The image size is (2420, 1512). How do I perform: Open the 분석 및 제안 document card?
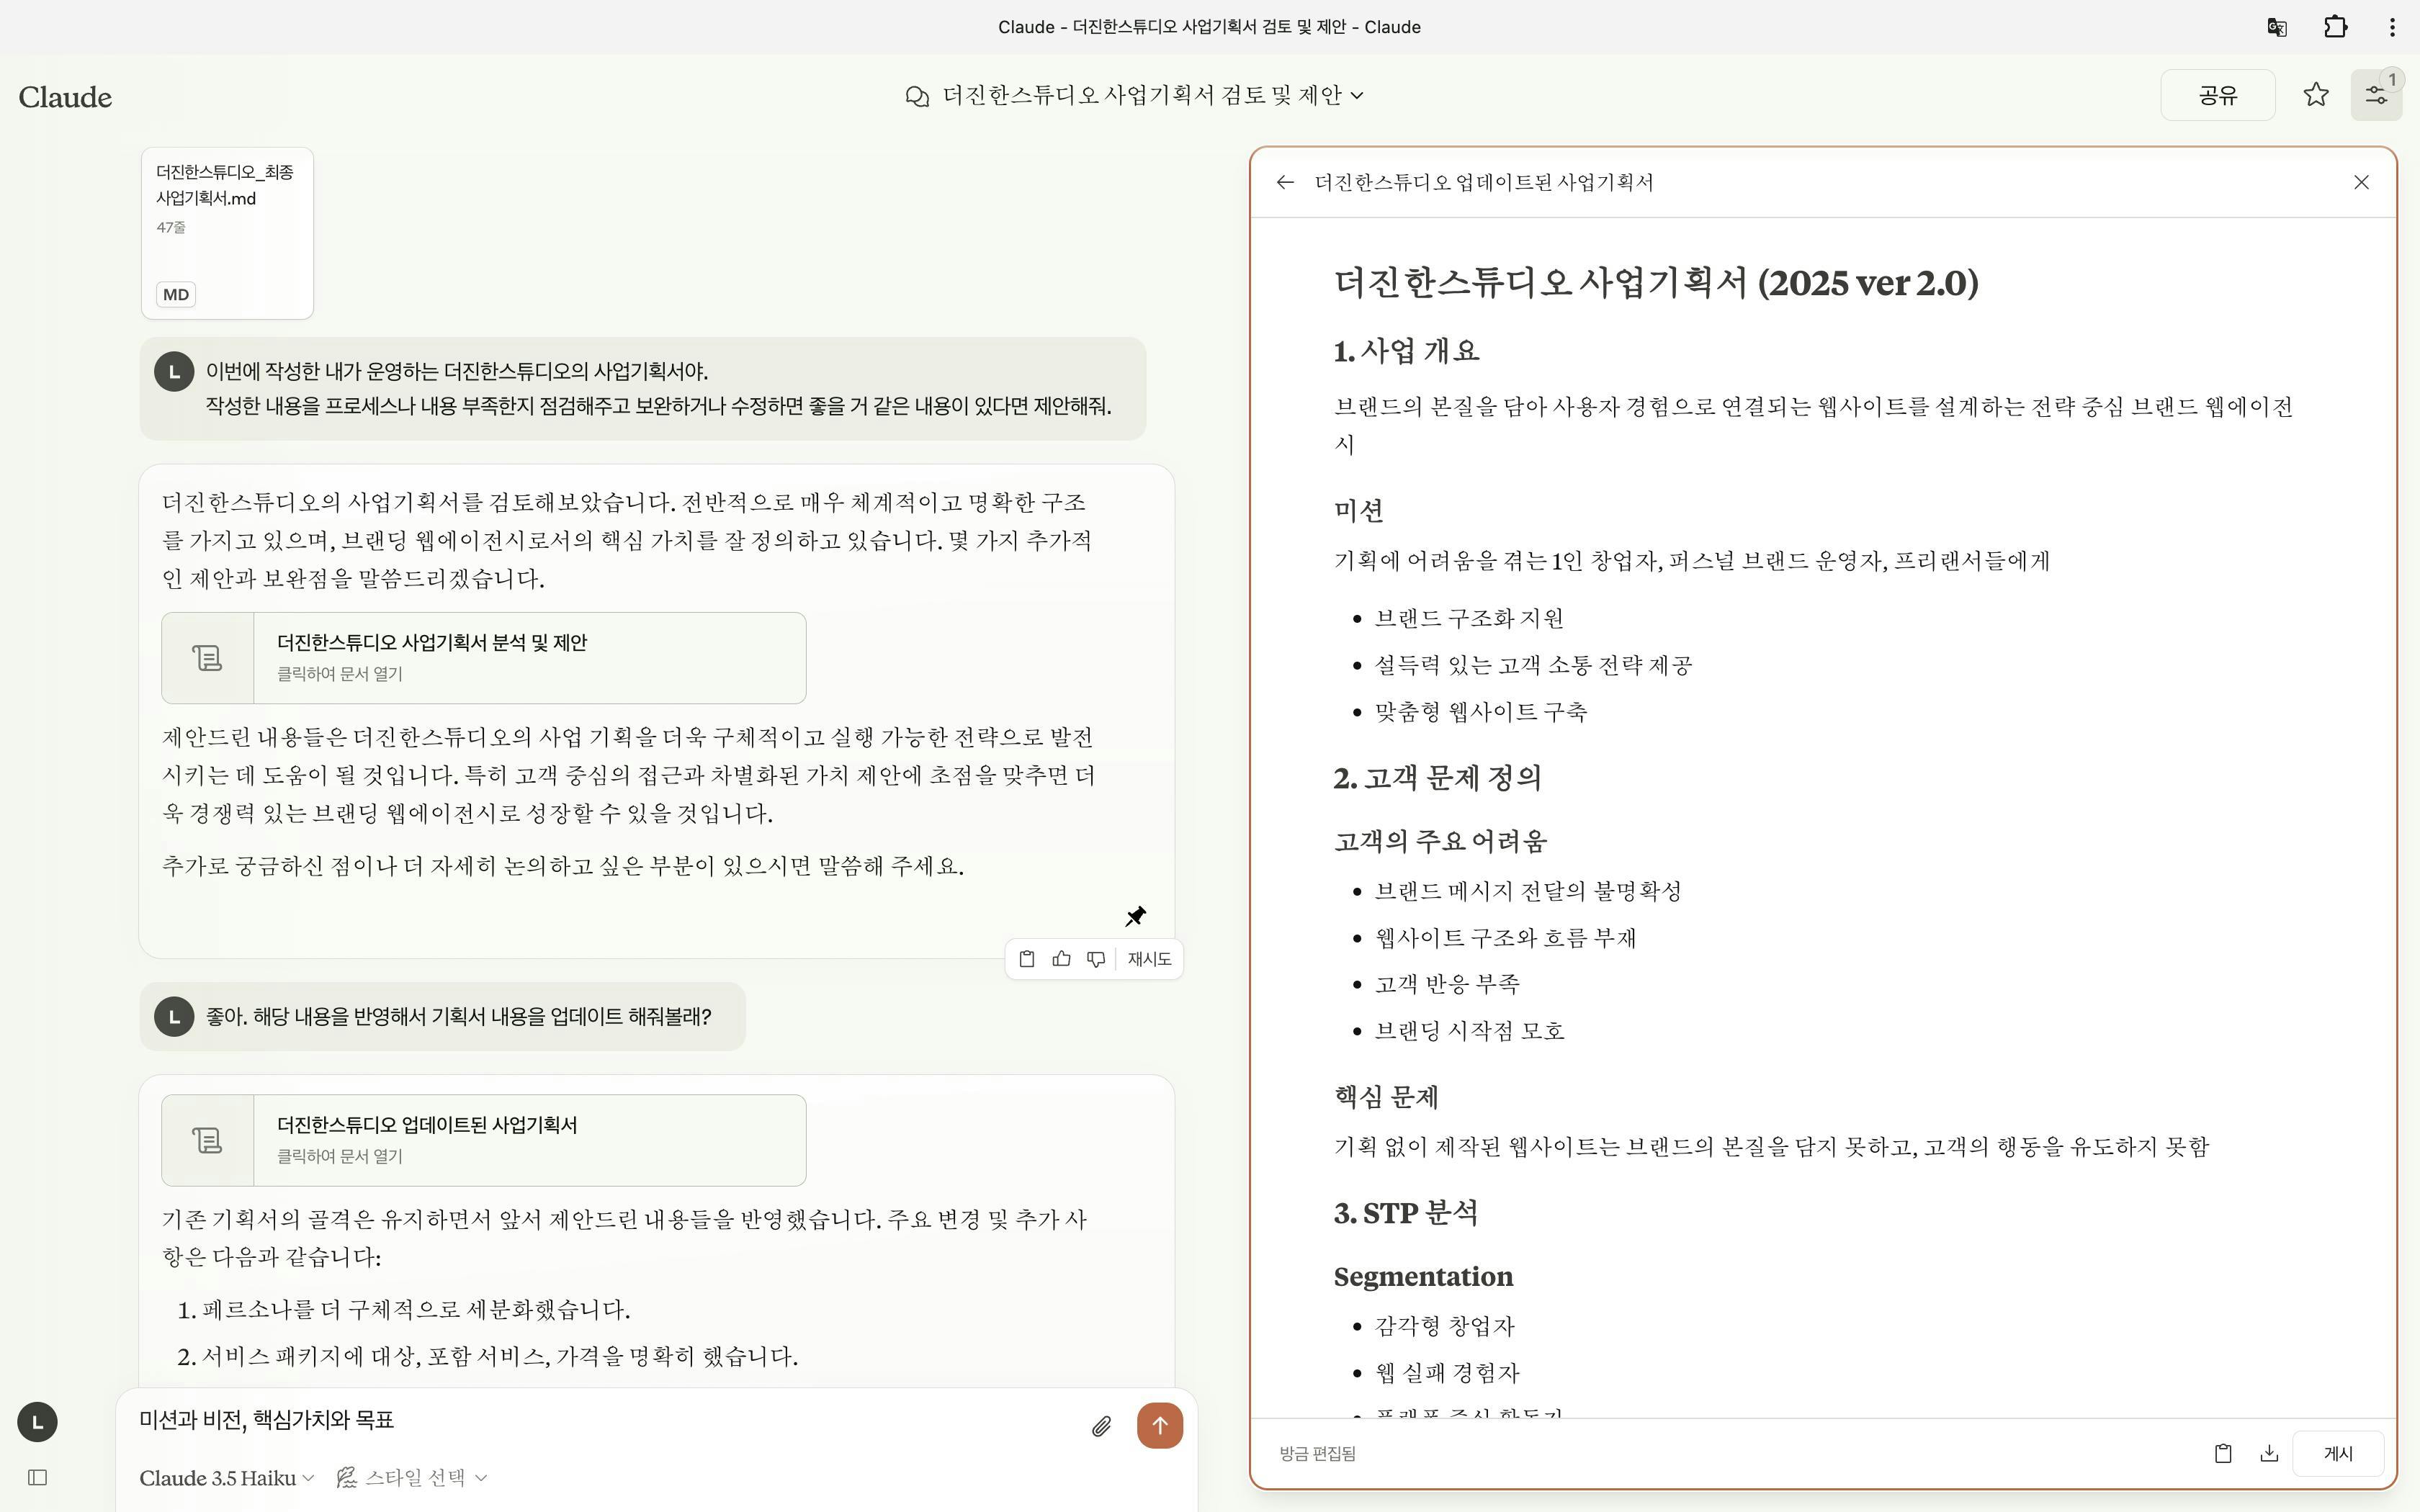click(x=483, y=657)
